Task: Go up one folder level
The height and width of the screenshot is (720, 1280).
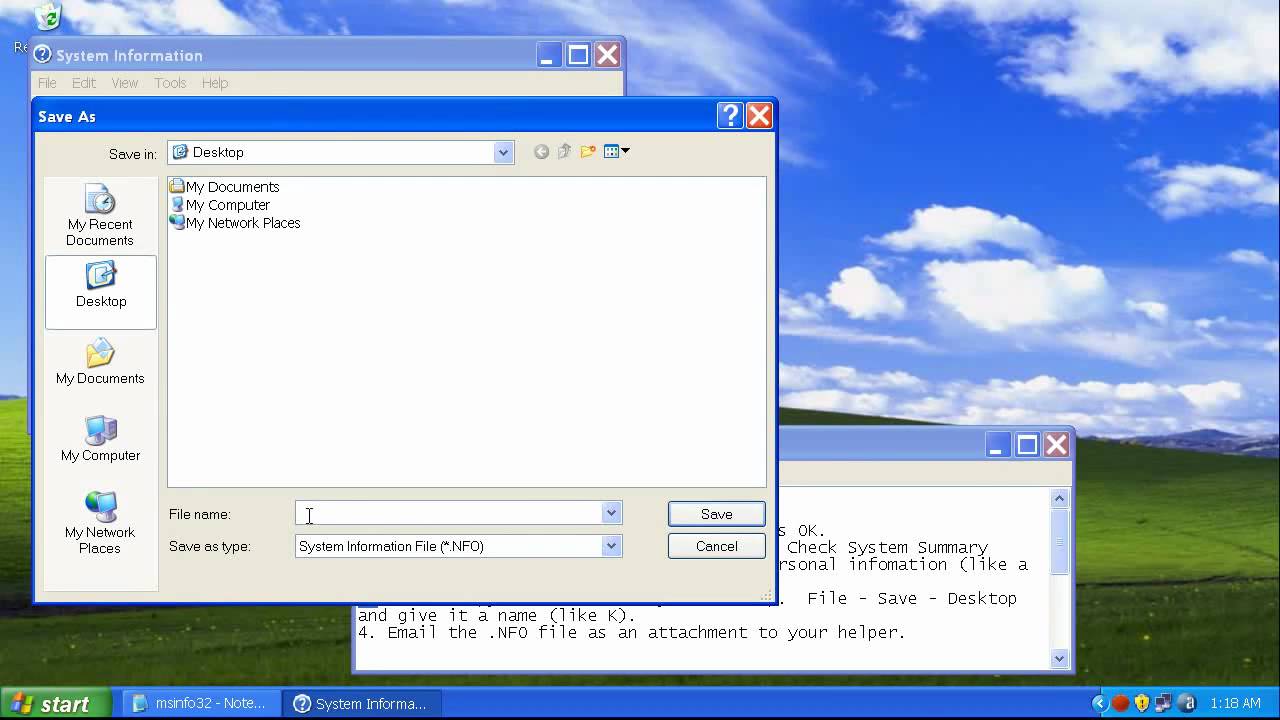Action: click(x=564, y=152)
